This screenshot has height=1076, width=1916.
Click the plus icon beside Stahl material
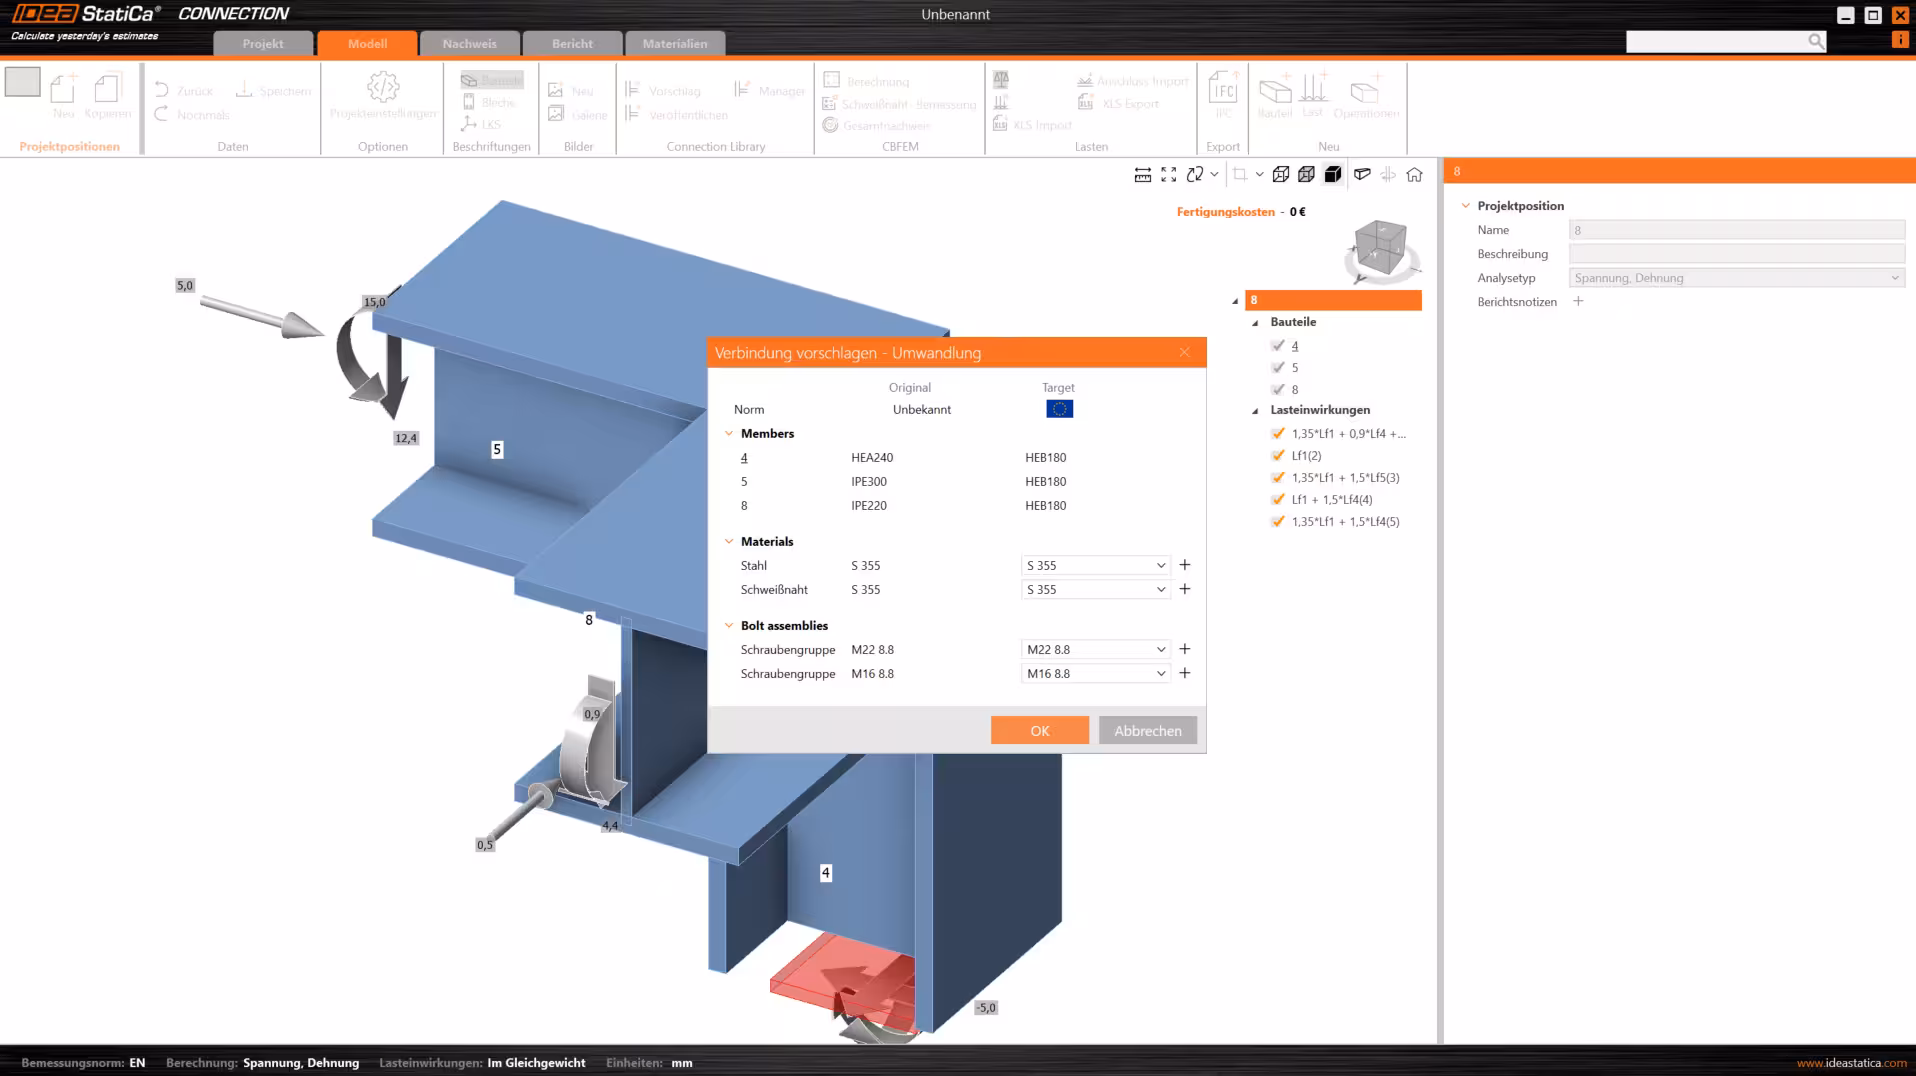click(x=1185, y=565)
